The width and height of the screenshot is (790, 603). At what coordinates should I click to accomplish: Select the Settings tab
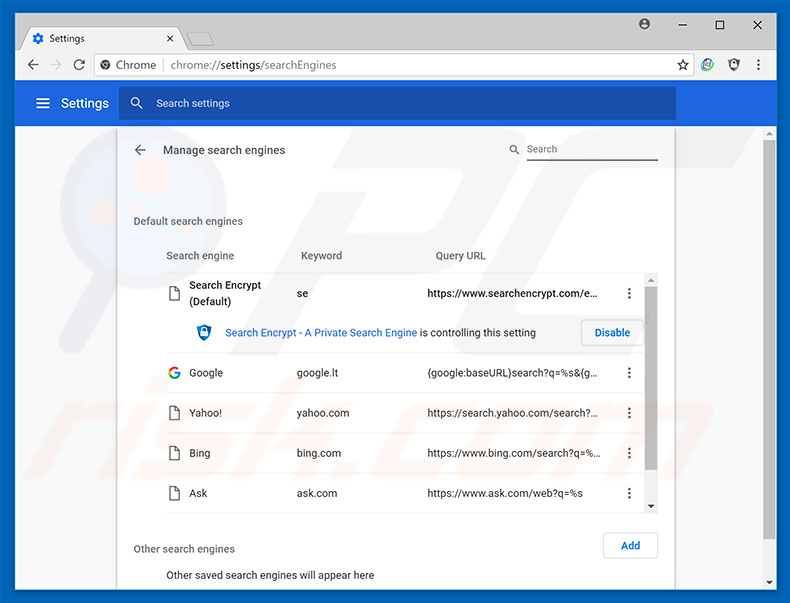101,38
